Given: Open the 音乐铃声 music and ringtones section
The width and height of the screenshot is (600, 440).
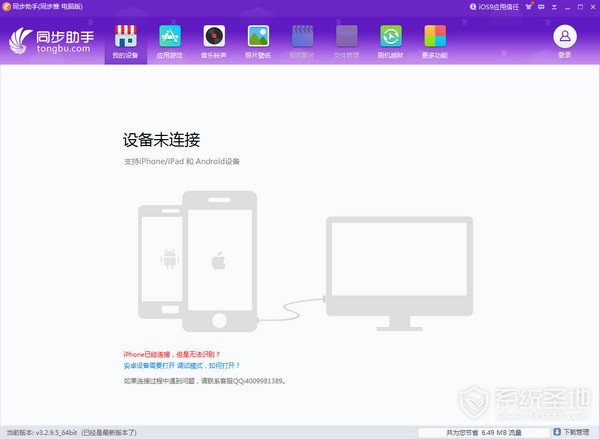Looking at the screenshot, I should [x=214, y=42].
